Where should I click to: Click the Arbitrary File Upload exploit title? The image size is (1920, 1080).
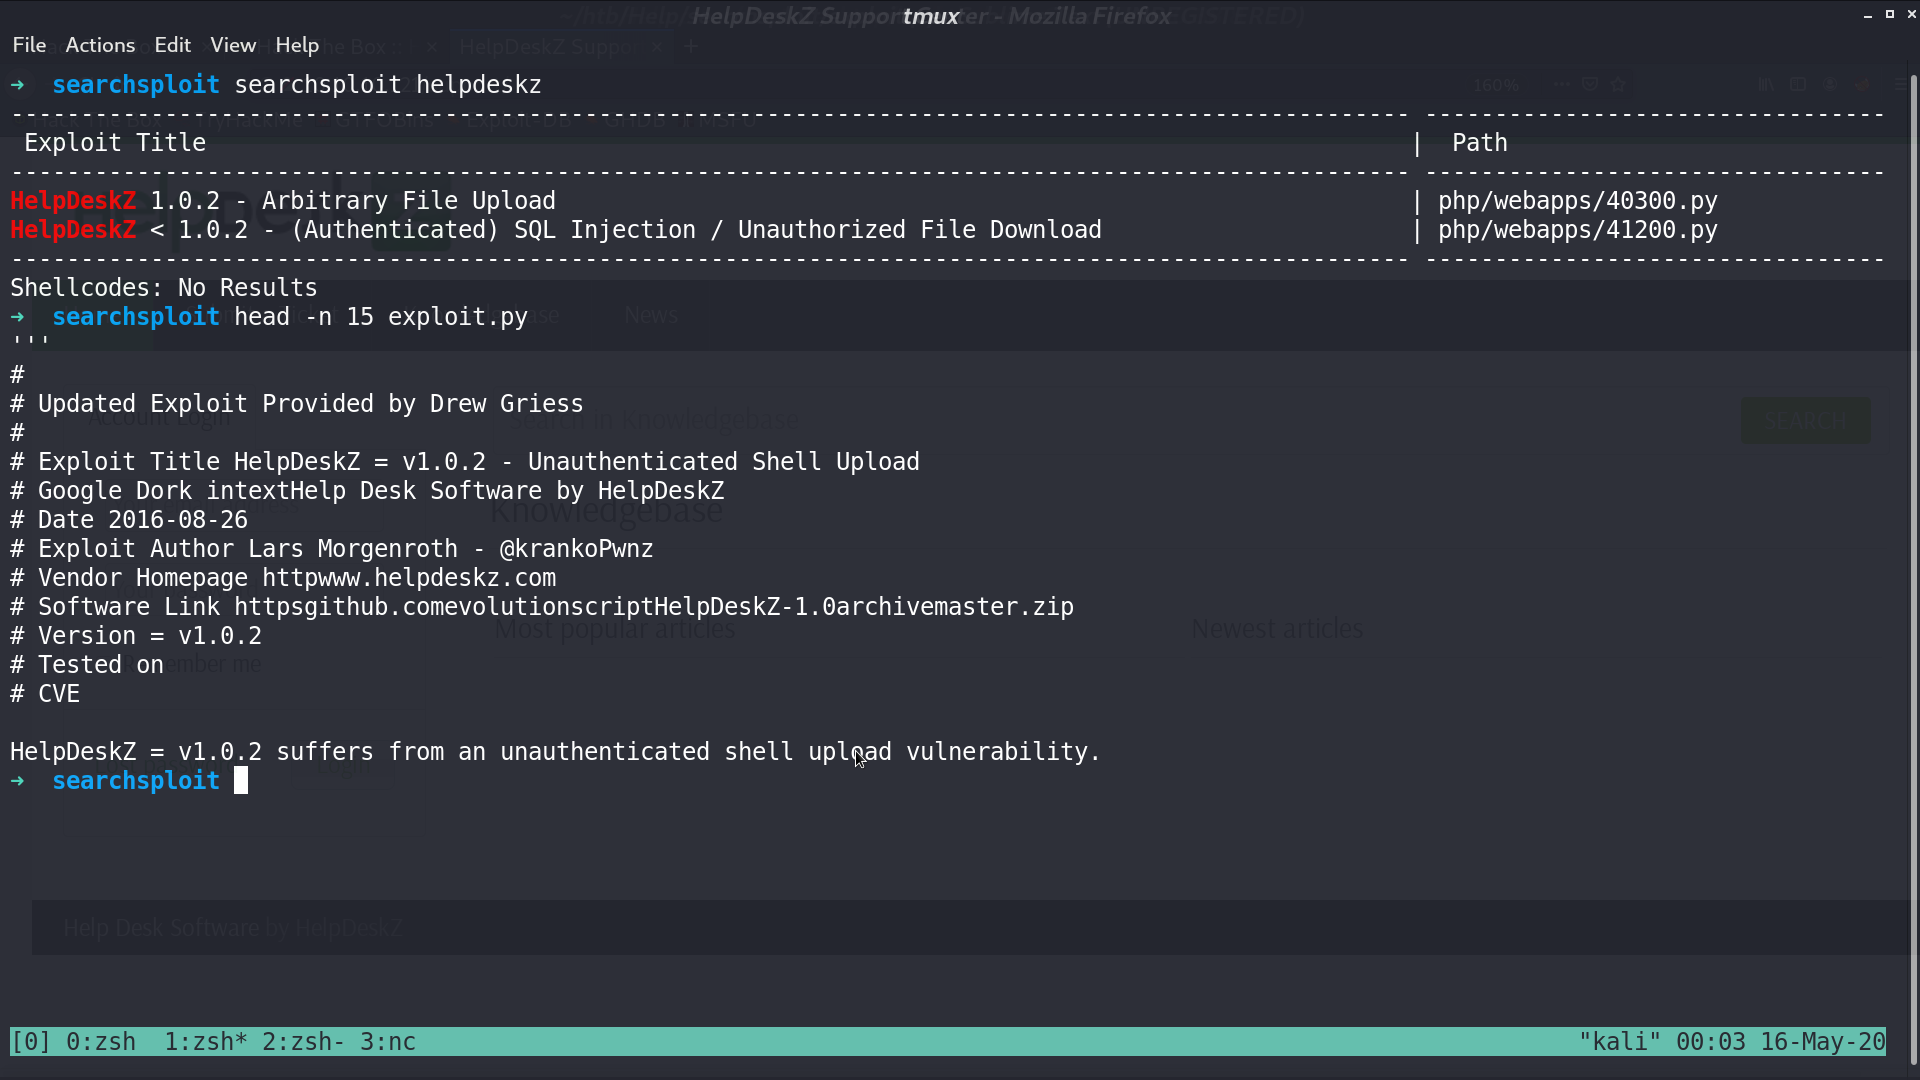tap(408, 201)
